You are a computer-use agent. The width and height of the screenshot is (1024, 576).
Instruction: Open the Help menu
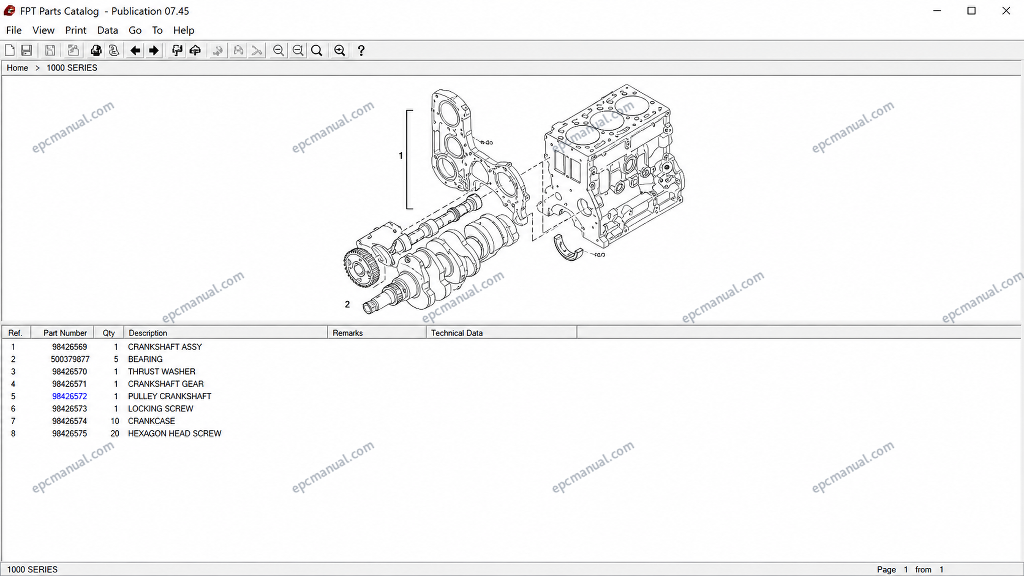coord(184,30)
